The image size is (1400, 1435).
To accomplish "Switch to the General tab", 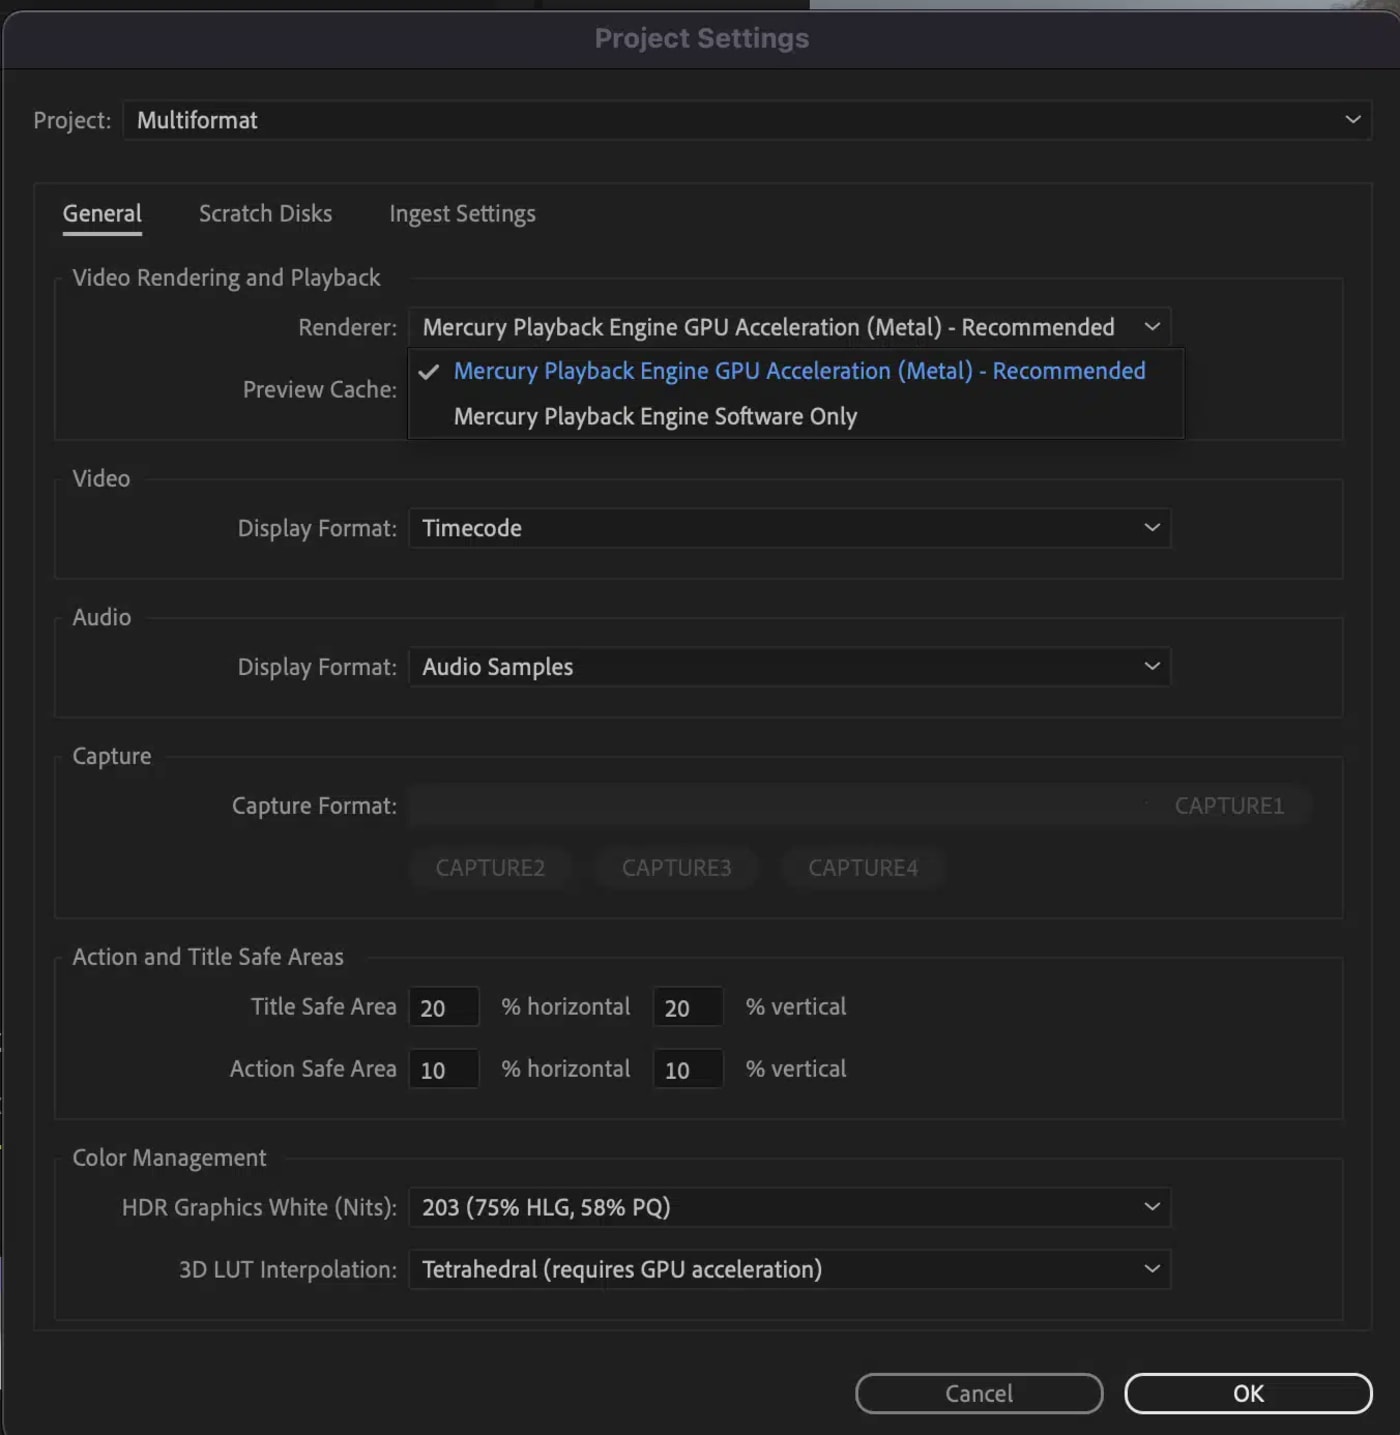I will (102, 214).
